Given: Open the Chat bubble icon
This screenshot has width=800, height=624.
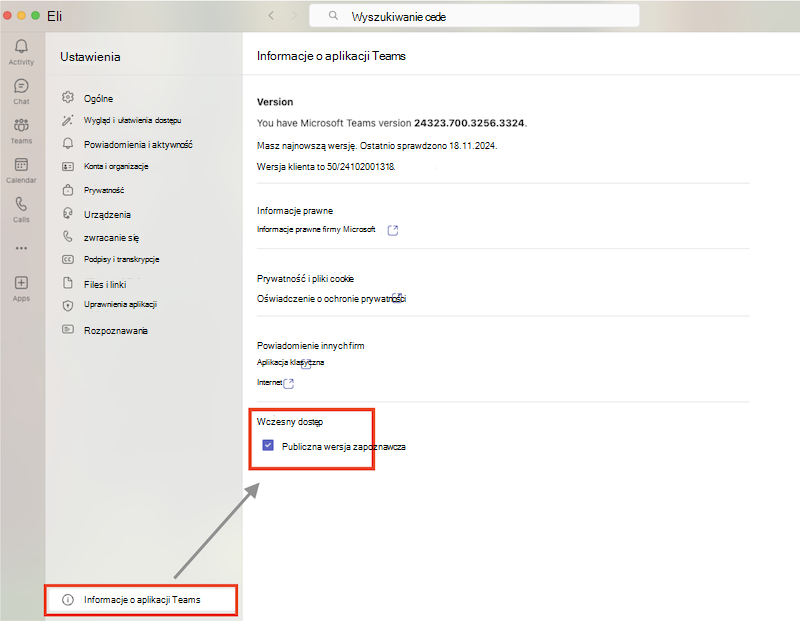Looking at the screenshot, I should 21,86.
